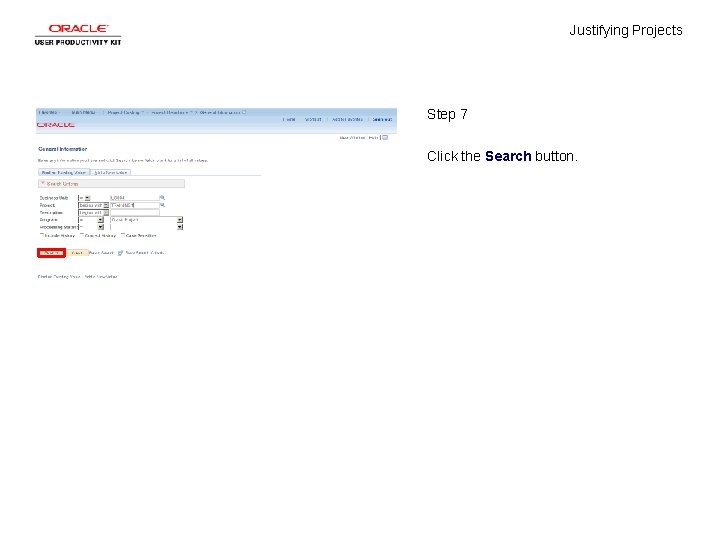
Task: Click the Save Search Criteria link text
Action: (144, 253)
